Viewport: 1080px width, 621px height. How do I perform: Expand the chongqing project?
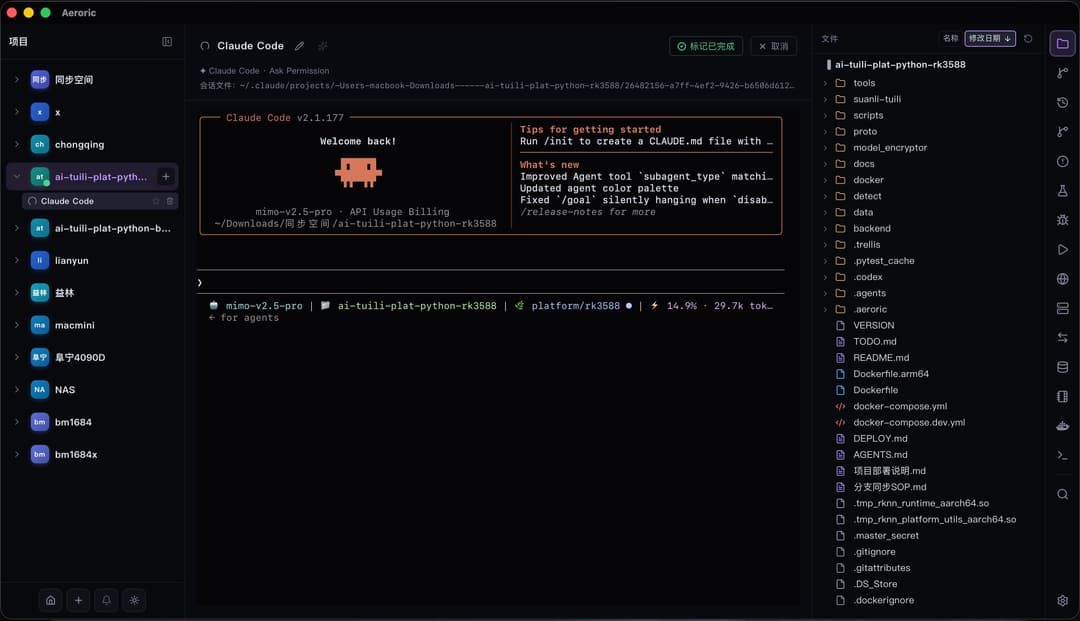(x=17, y=145)
